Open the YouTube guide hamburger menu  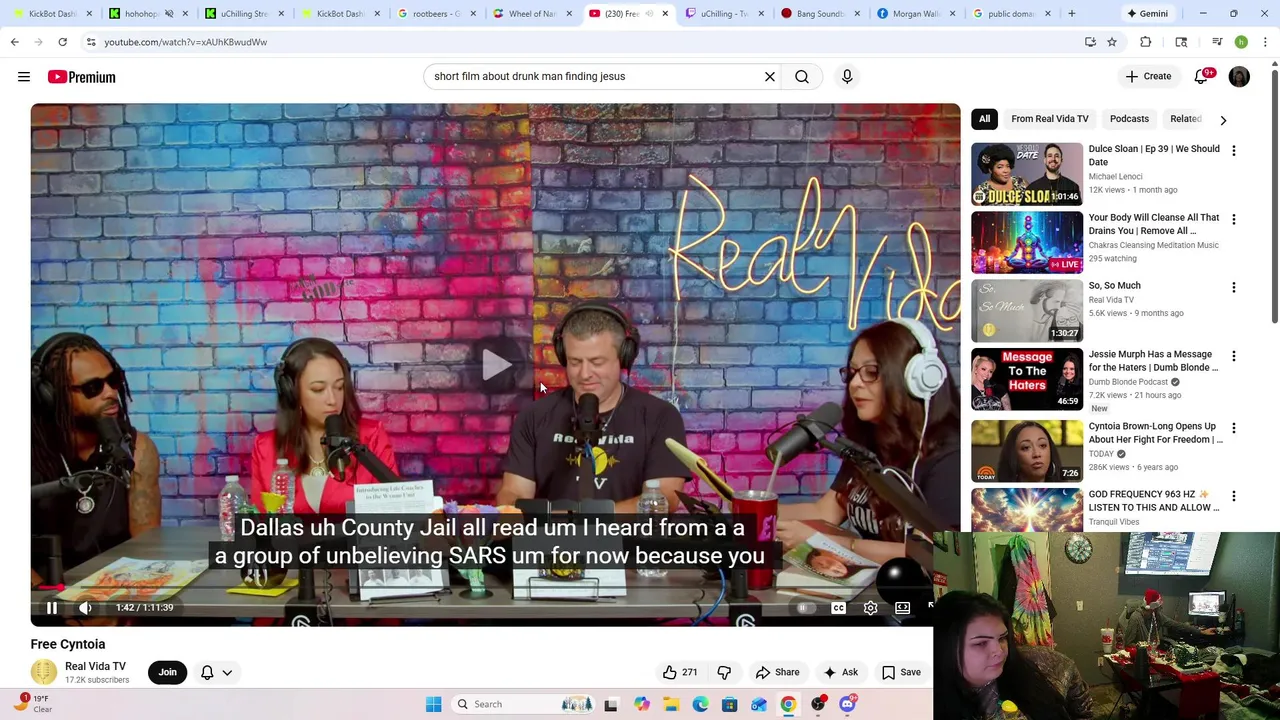point(24,77)
